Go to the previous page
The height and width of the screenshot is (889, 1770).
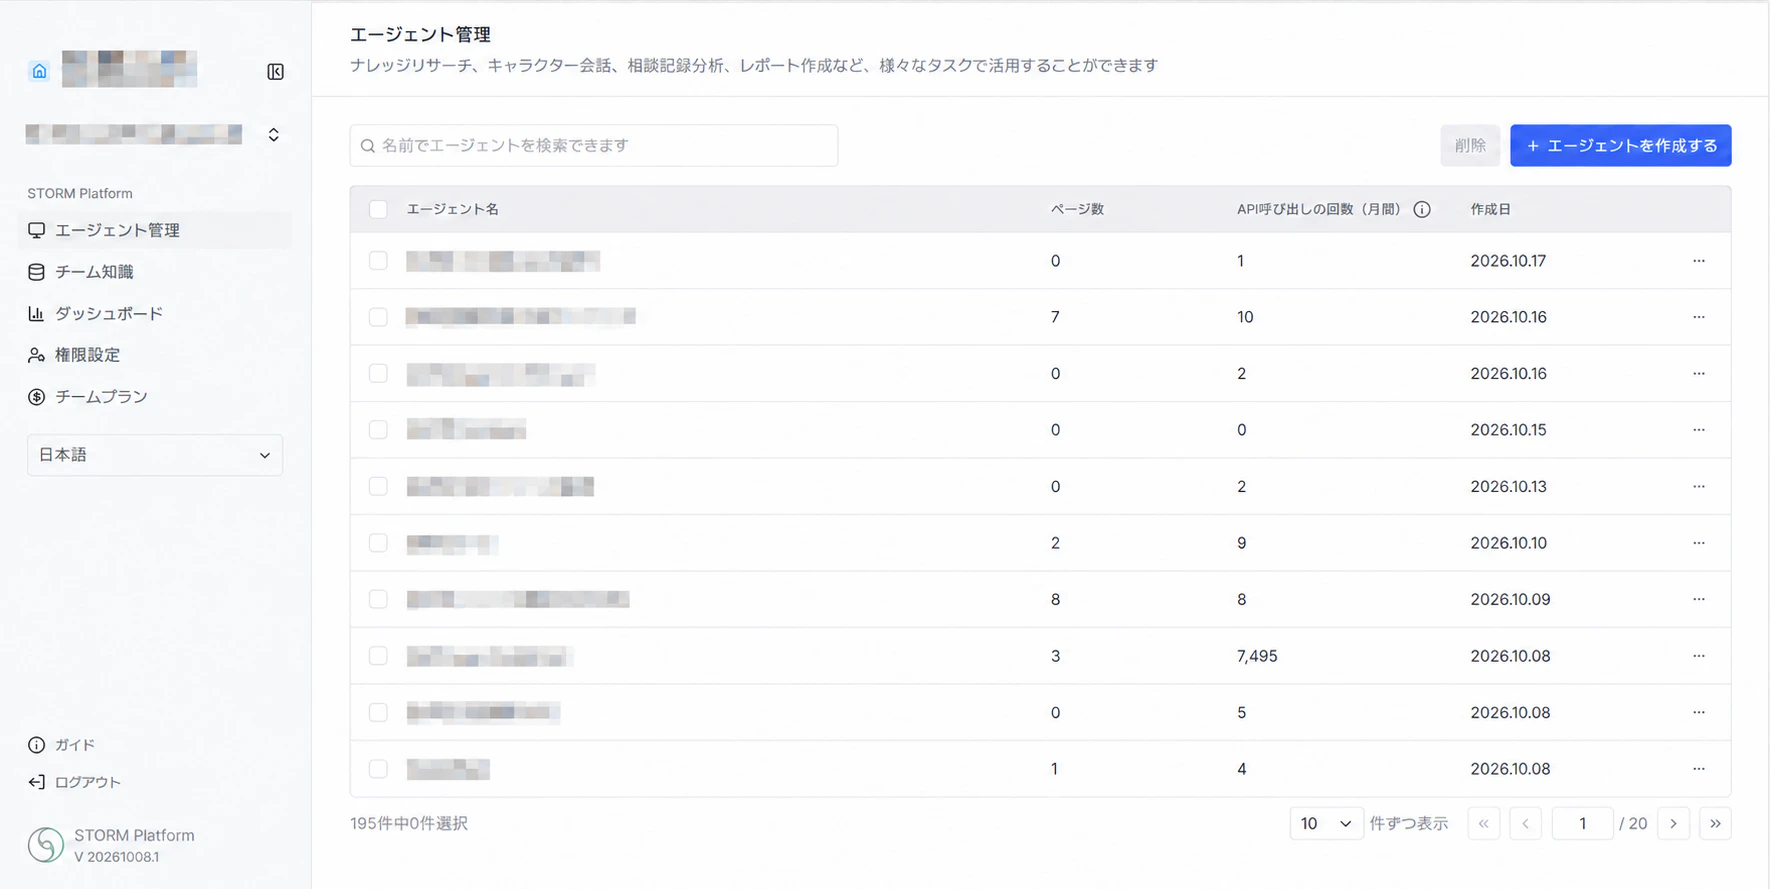point(1525,824)
